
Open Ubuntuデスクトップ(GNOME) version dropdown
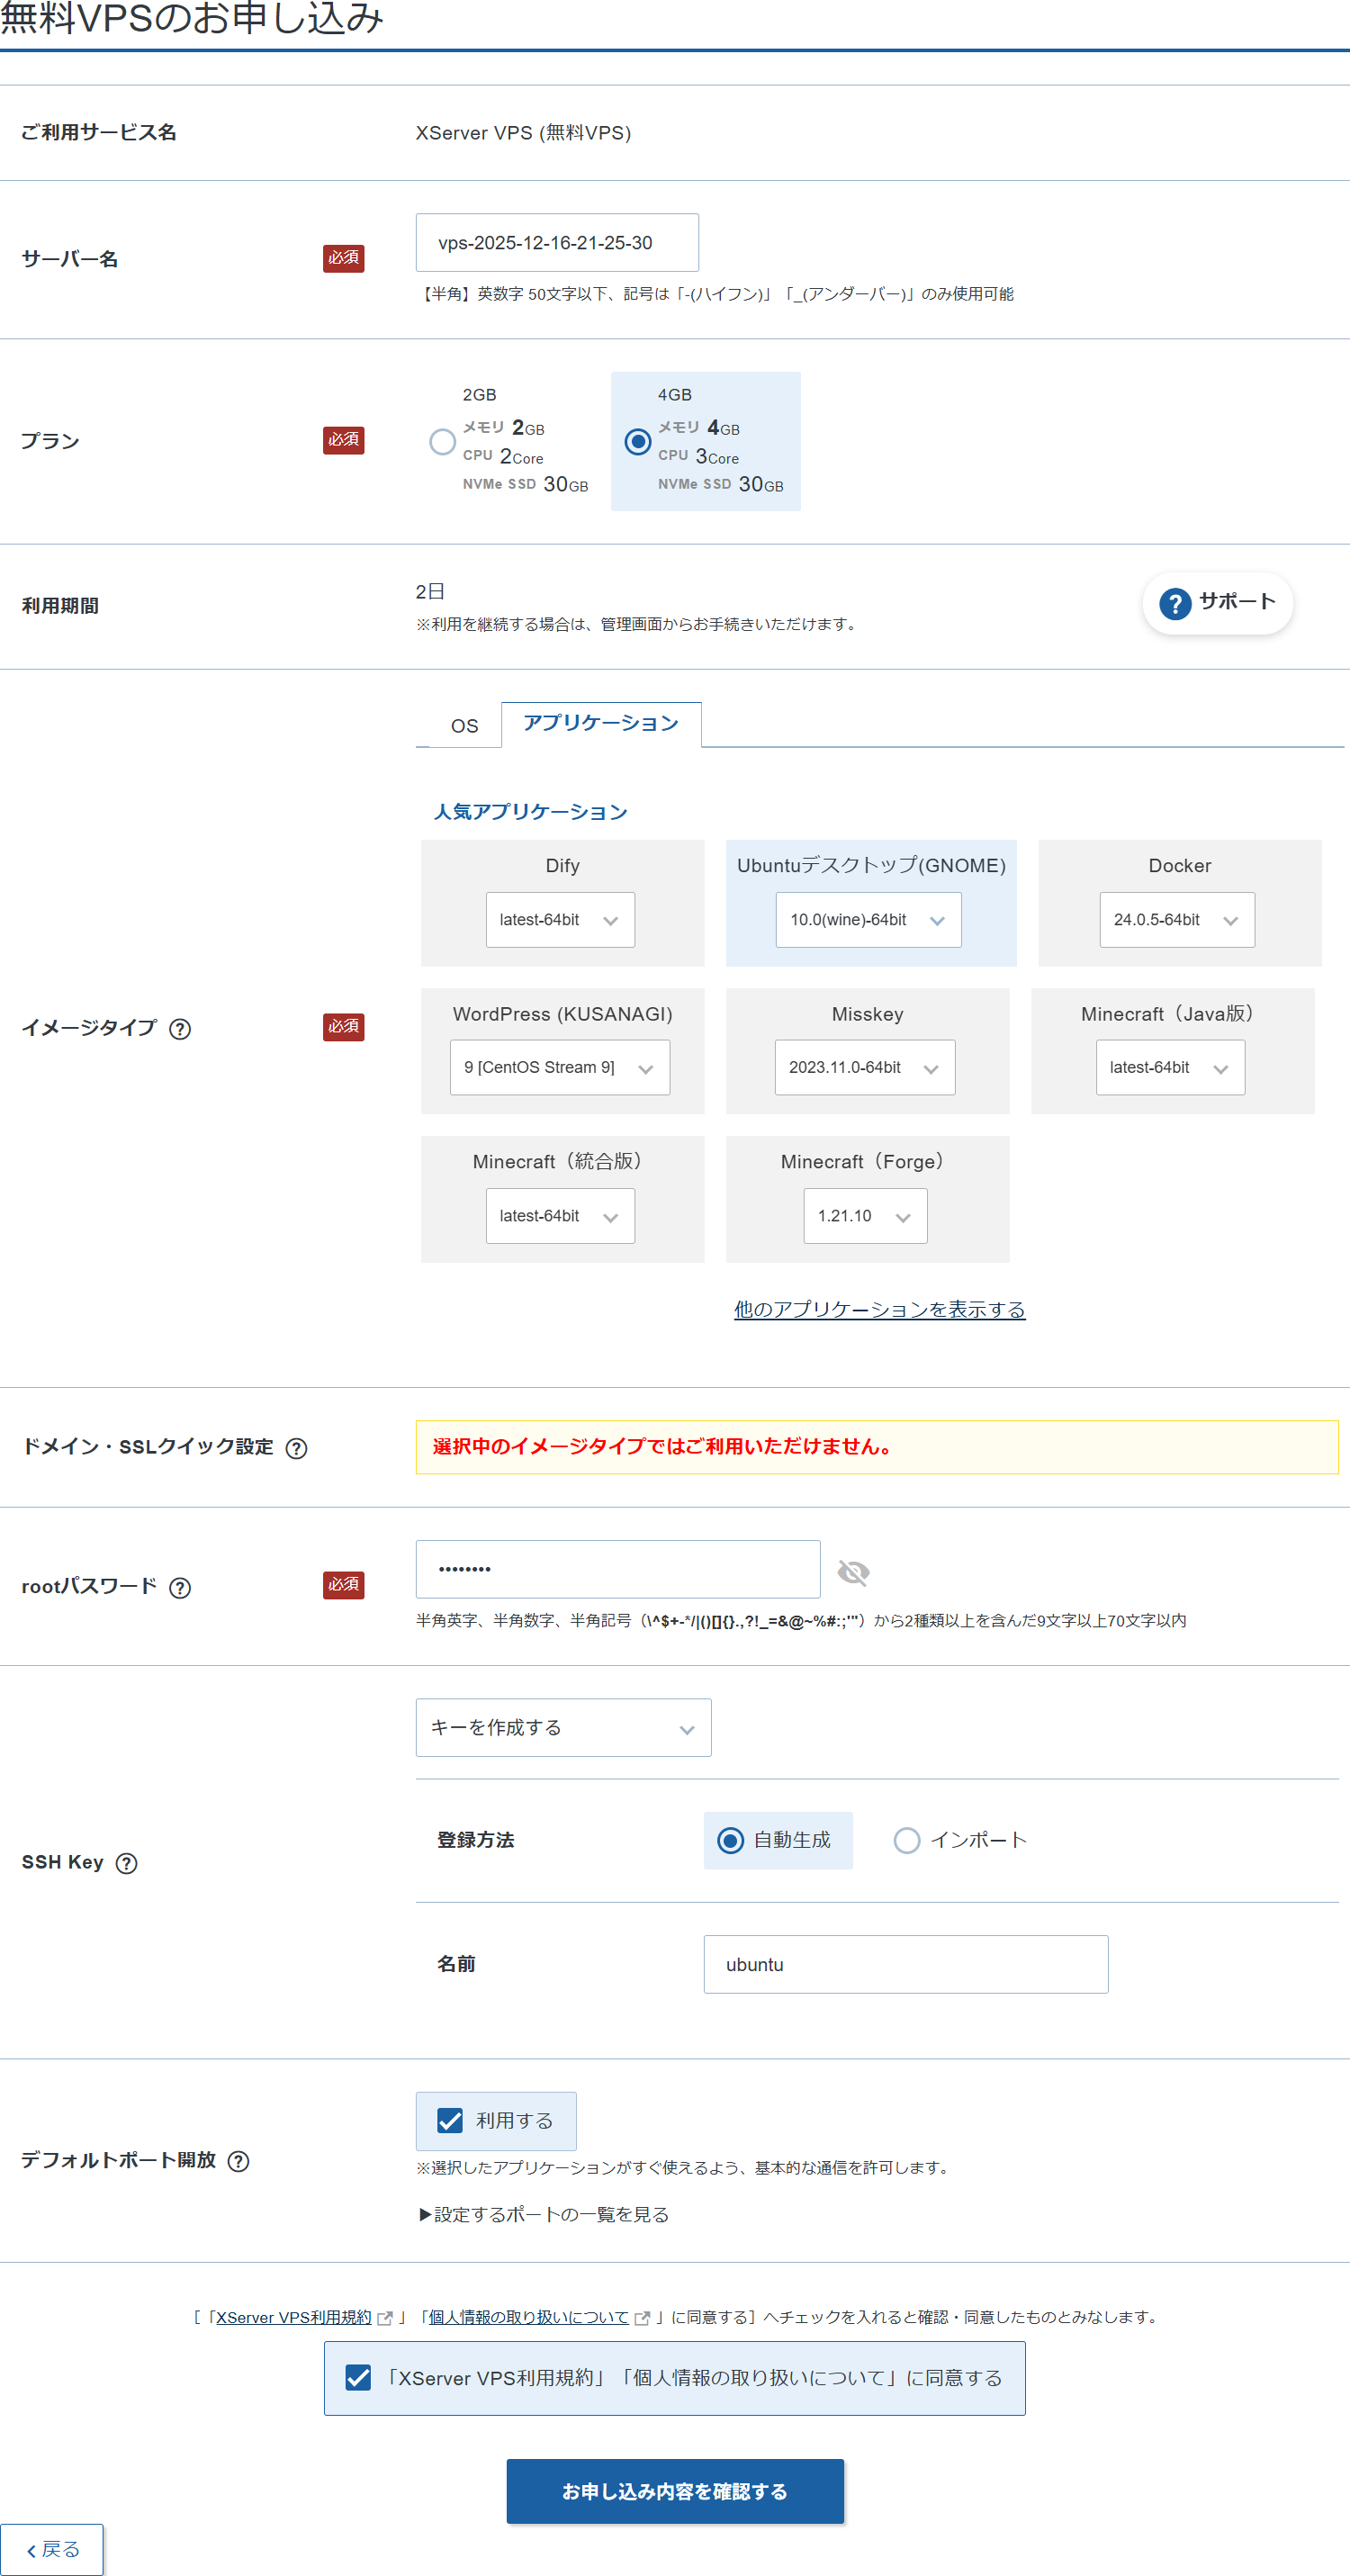[x=868, y=919]
